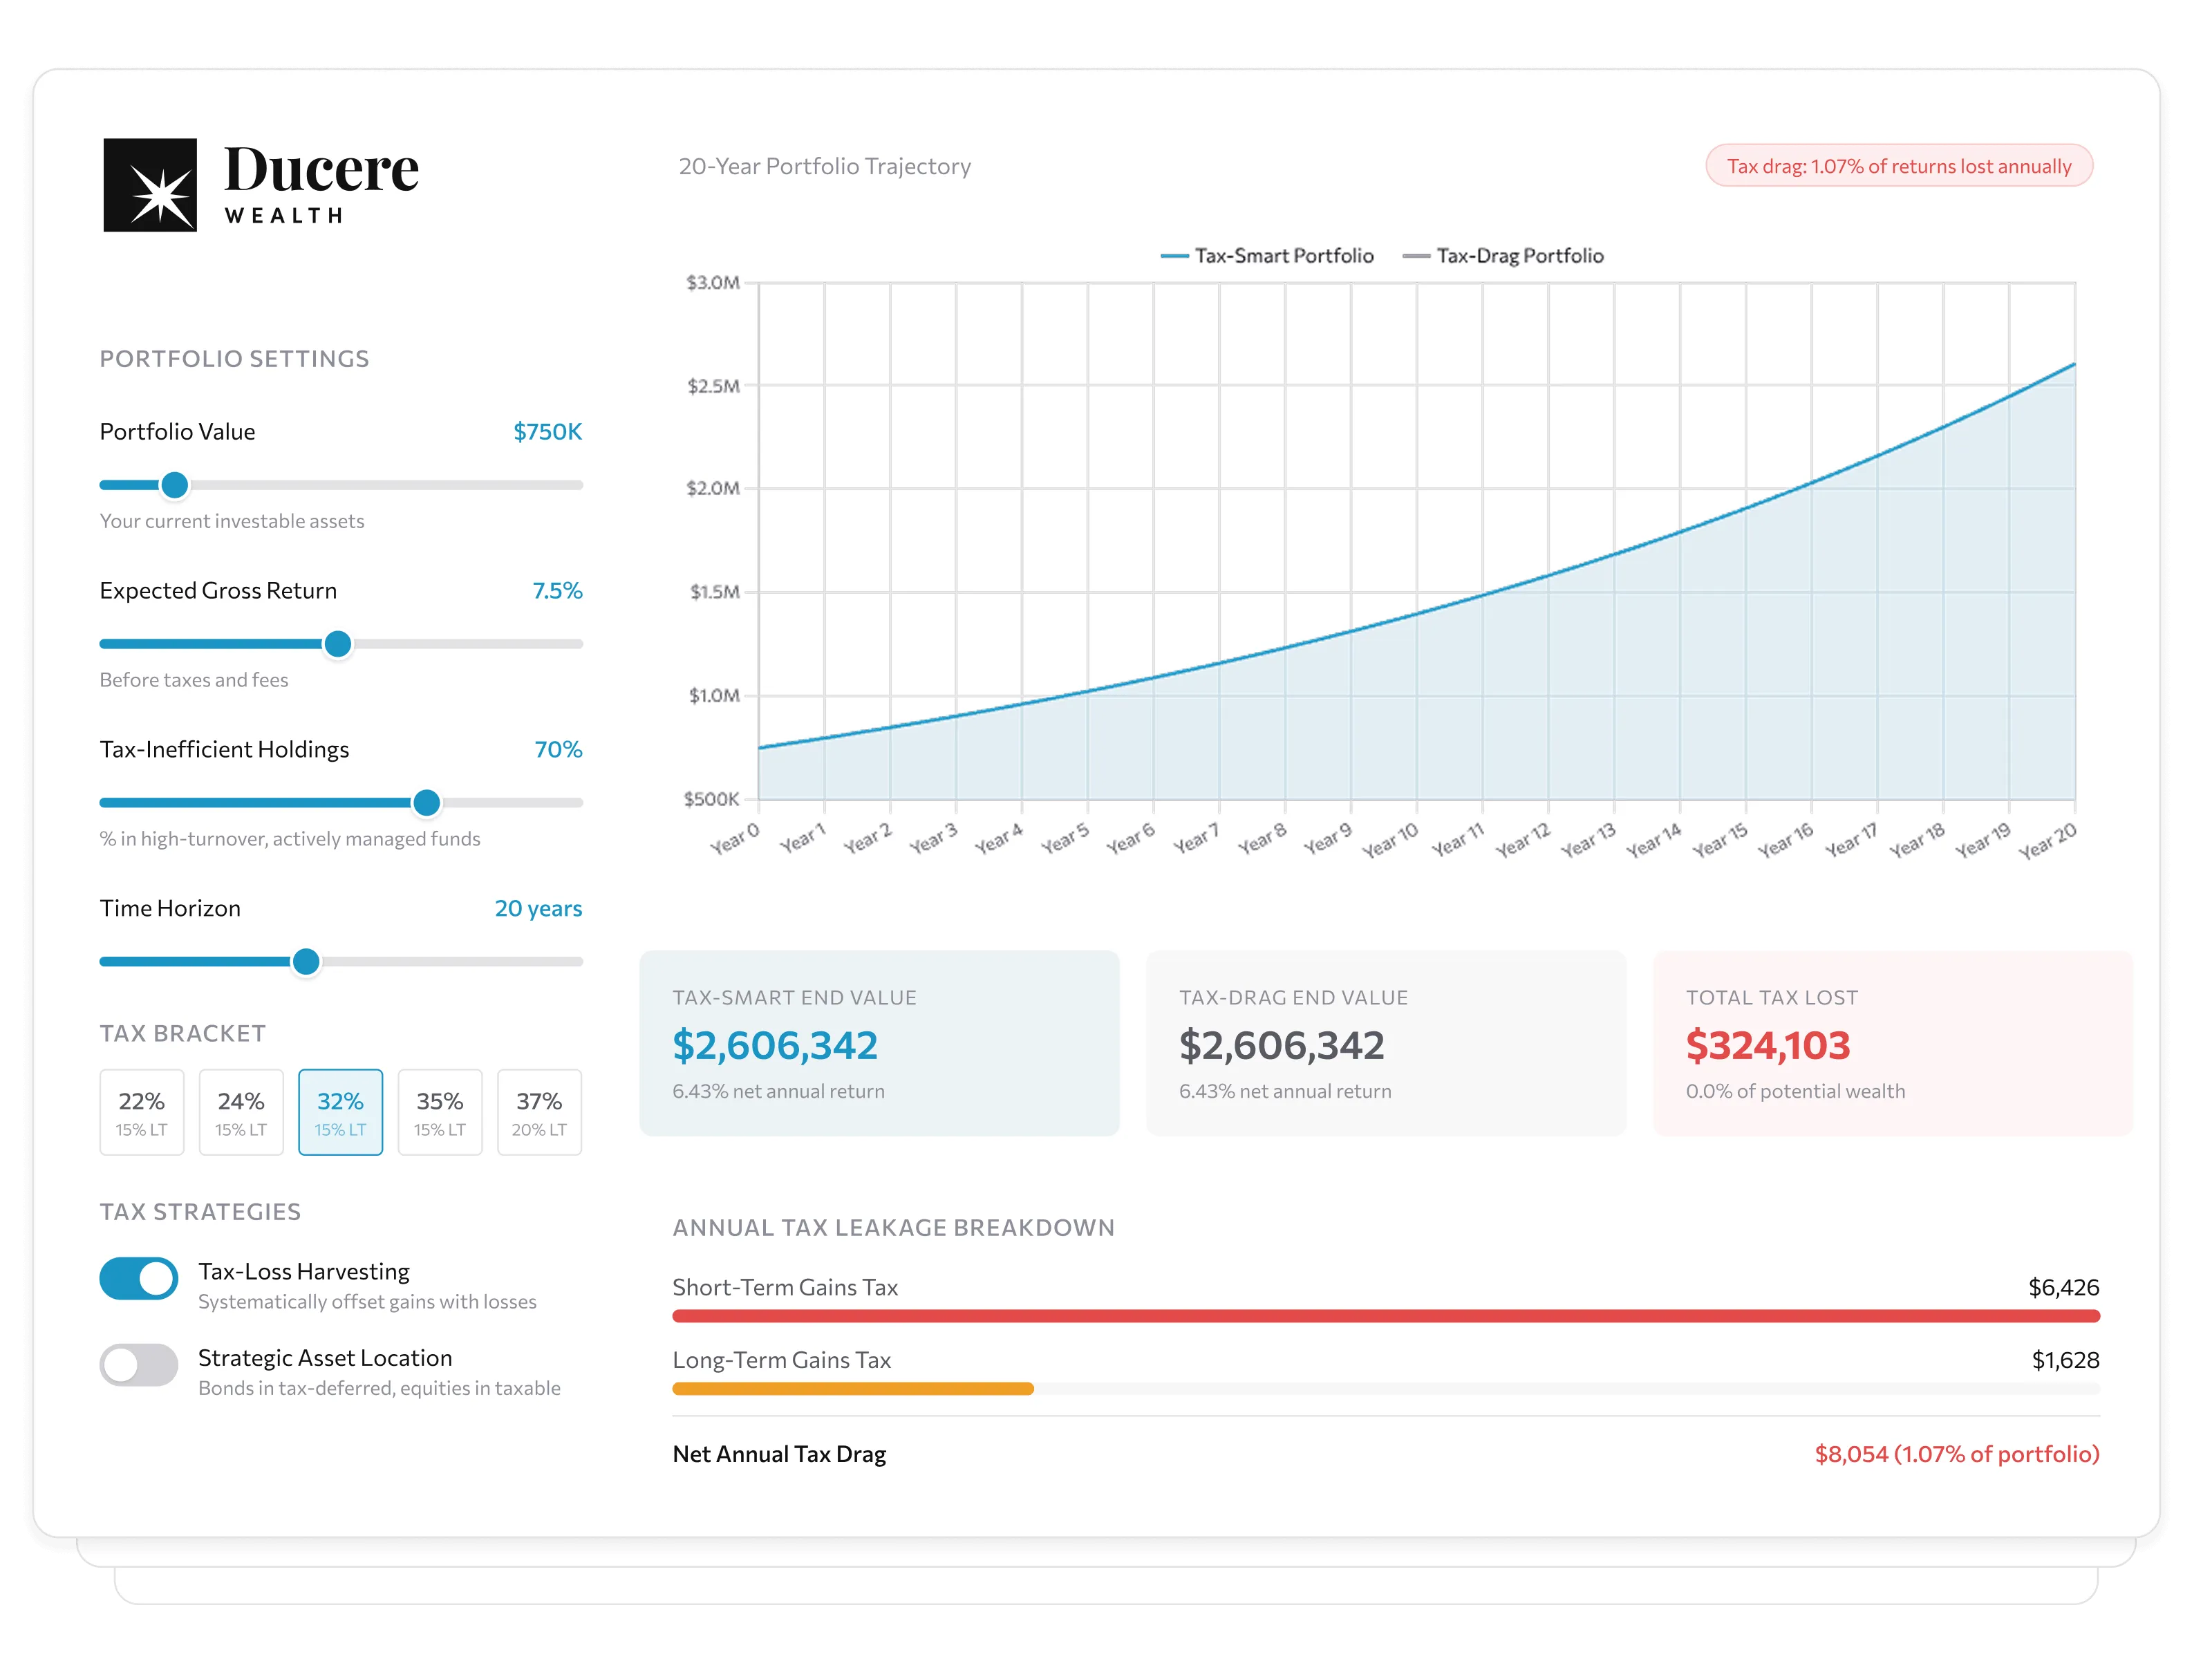
Task: Click the $324,103 total tax lost figure
Action: [1768, 1046]
